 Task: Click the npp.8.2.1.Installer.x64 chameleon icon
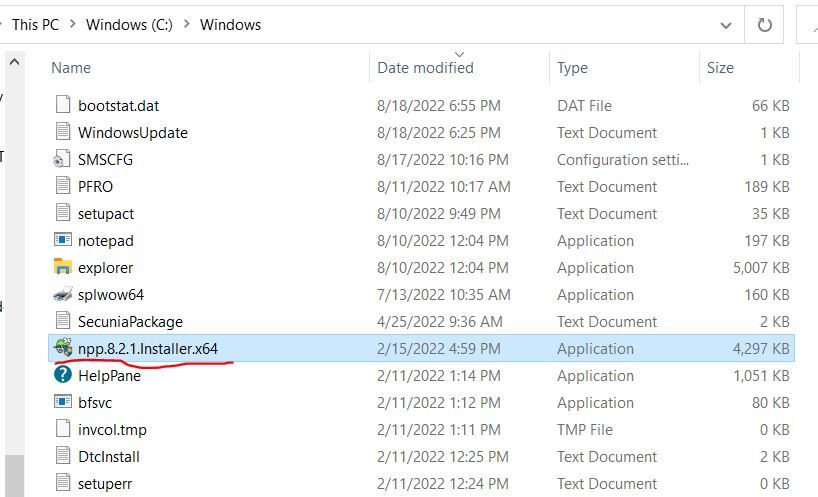pyautogui.click(x=63, y=348)
